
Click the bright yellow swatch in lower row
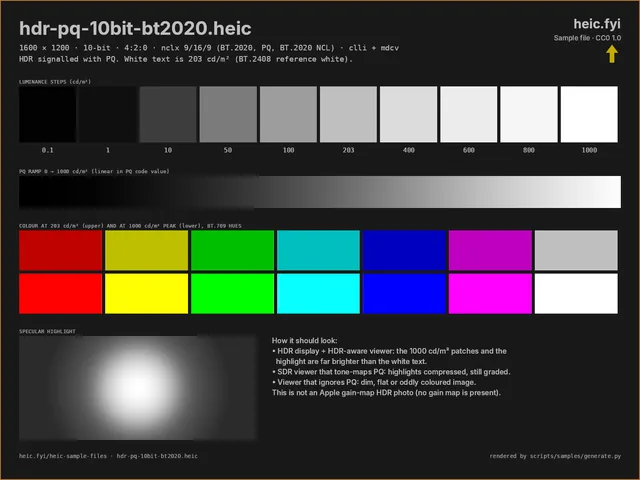click(147, 293)
